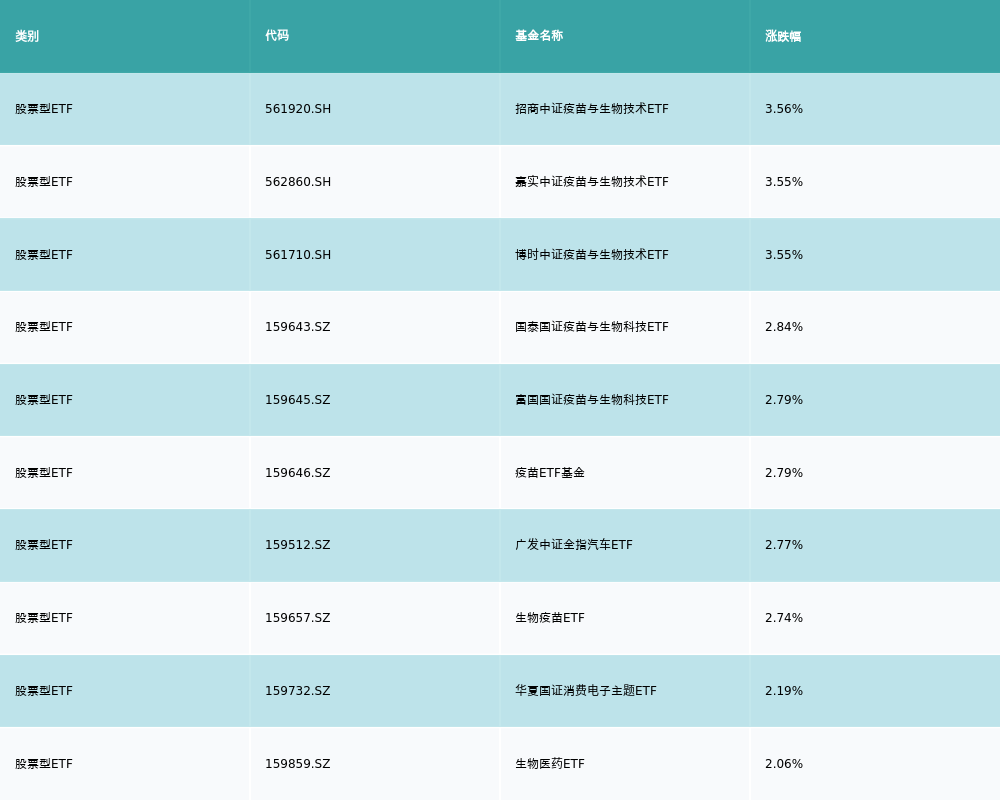Click fund name 生物医药ETF

coord(550,764)
